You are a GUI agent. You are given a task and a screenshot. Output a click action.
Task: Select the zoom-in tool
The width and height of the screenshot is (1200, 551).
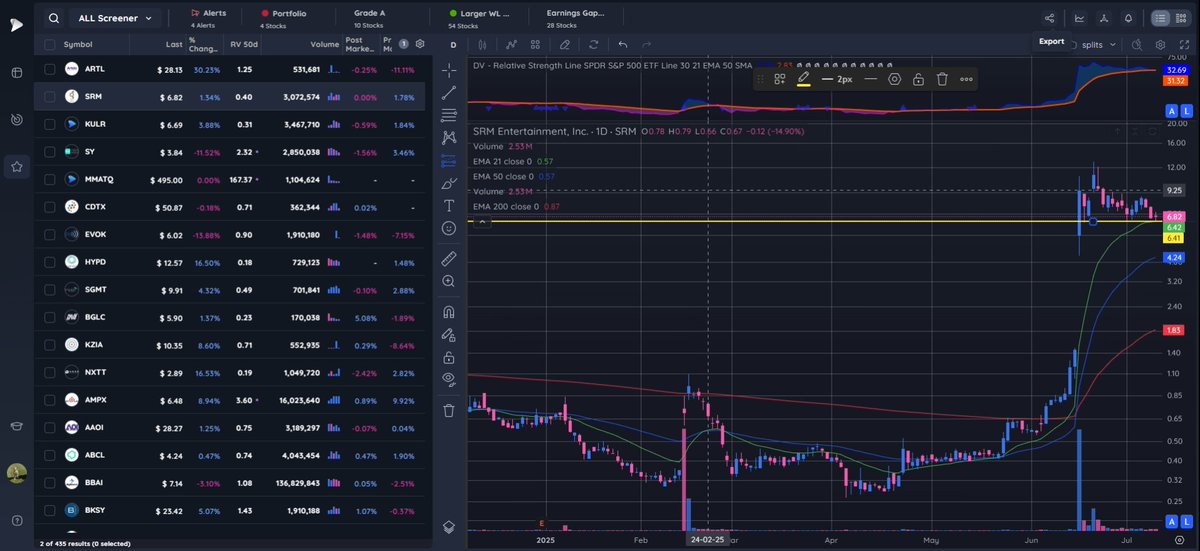449,282
